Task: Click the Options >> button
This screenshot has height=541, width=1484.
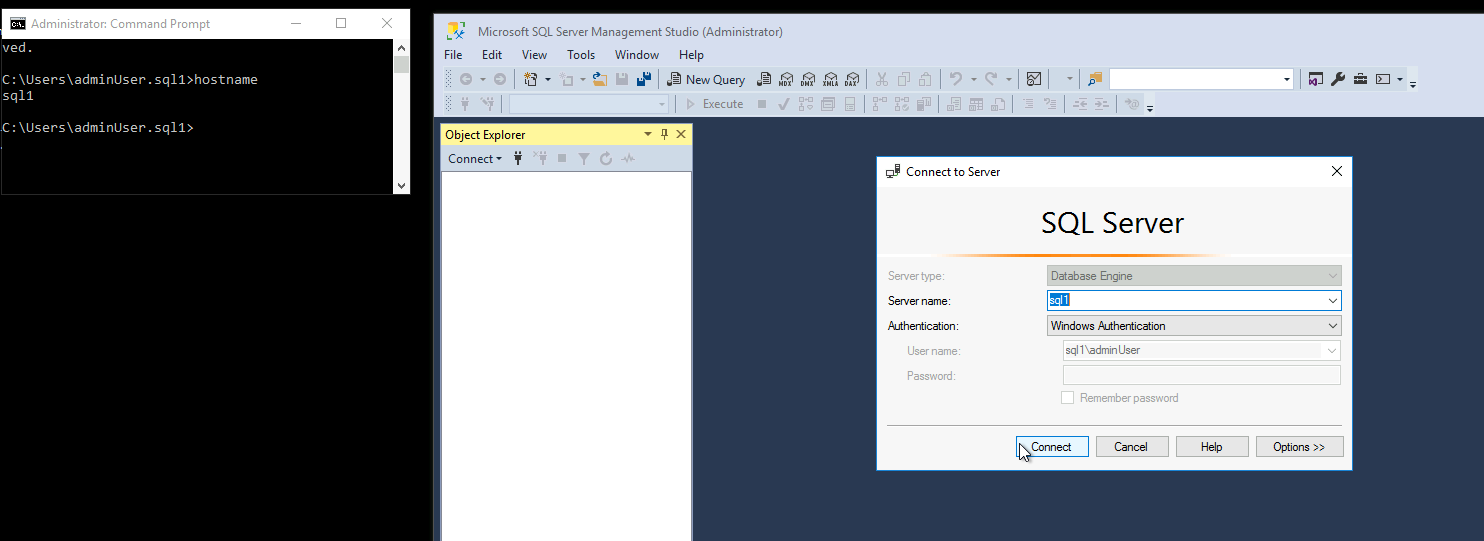Action: click(x=1300, y=447)
